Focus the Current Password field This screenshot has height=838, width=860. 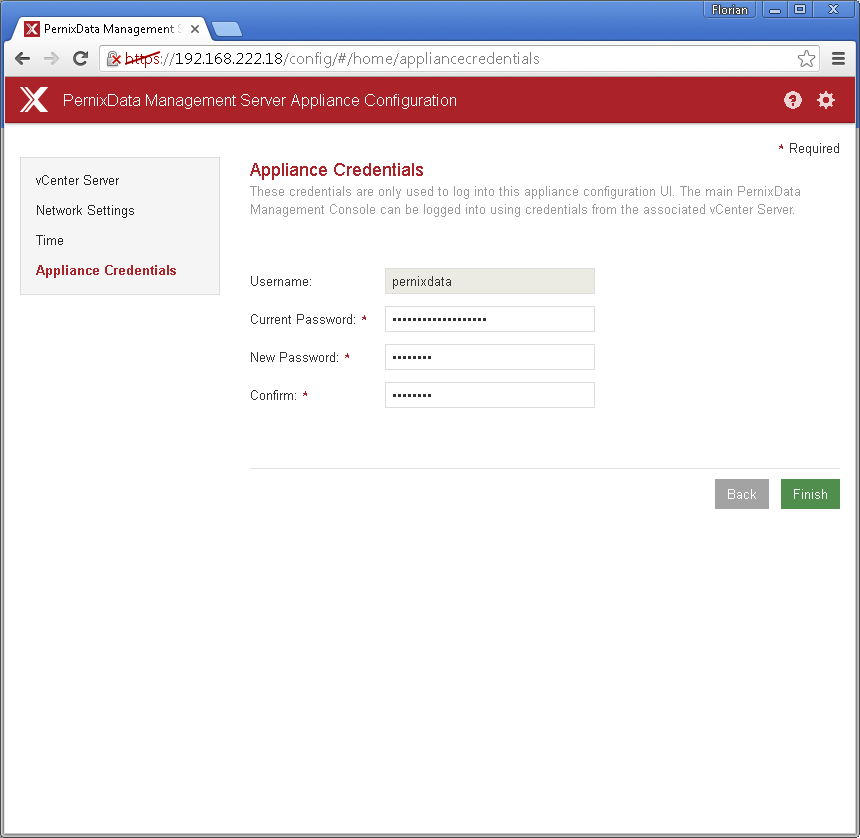coord(490,319)
